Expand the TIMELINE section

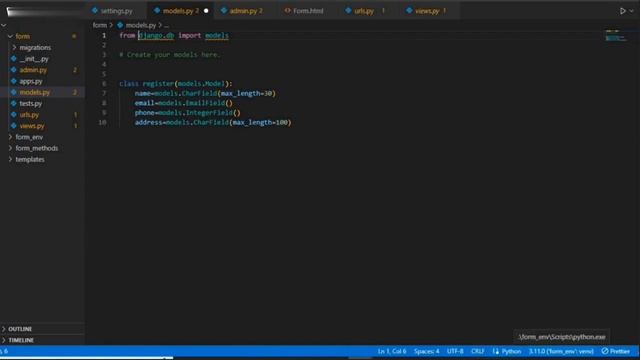(x=21, y=340)
